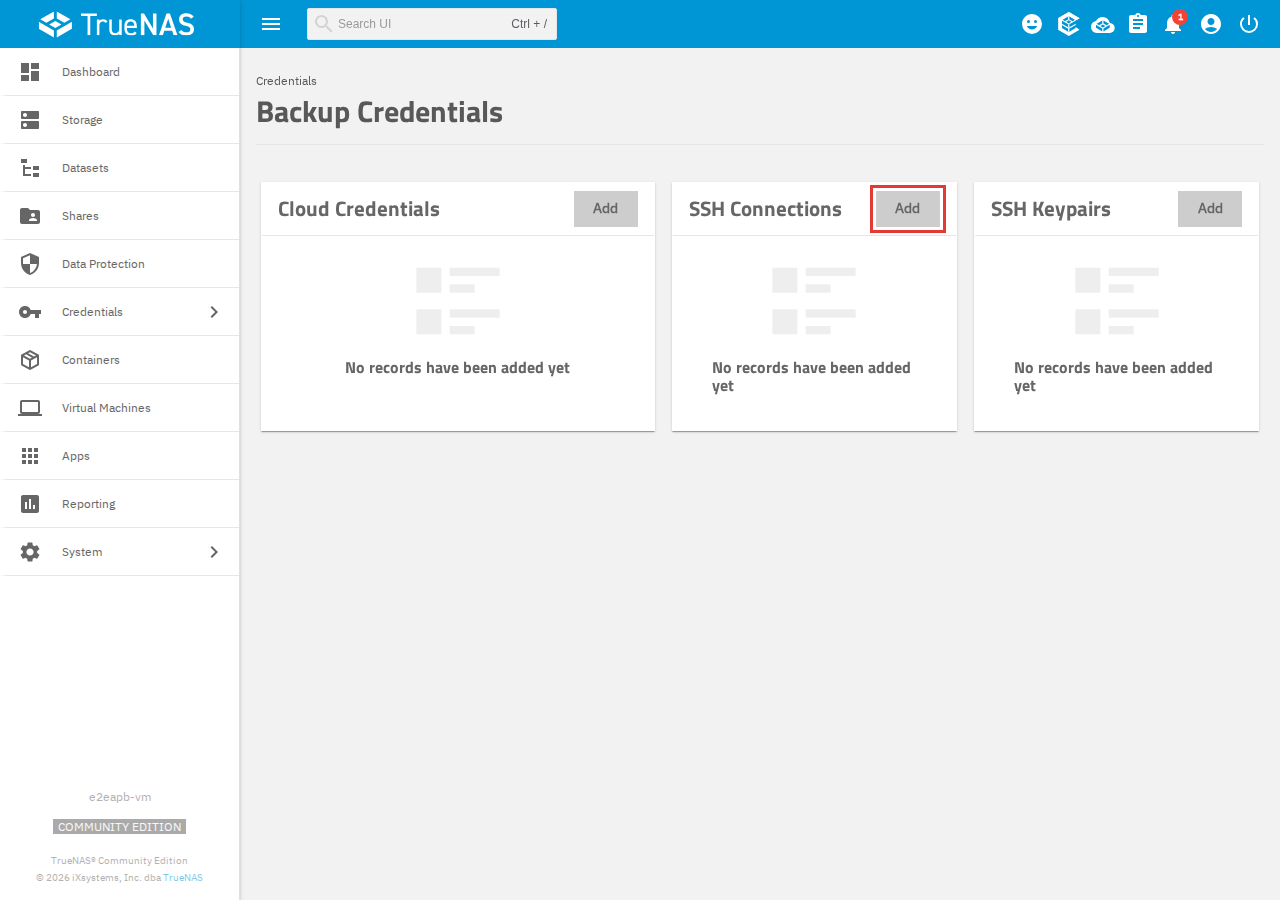Click the Credentials key icon
The image size is (1280, 900).
pyautogui.click(x=30, y=312)
